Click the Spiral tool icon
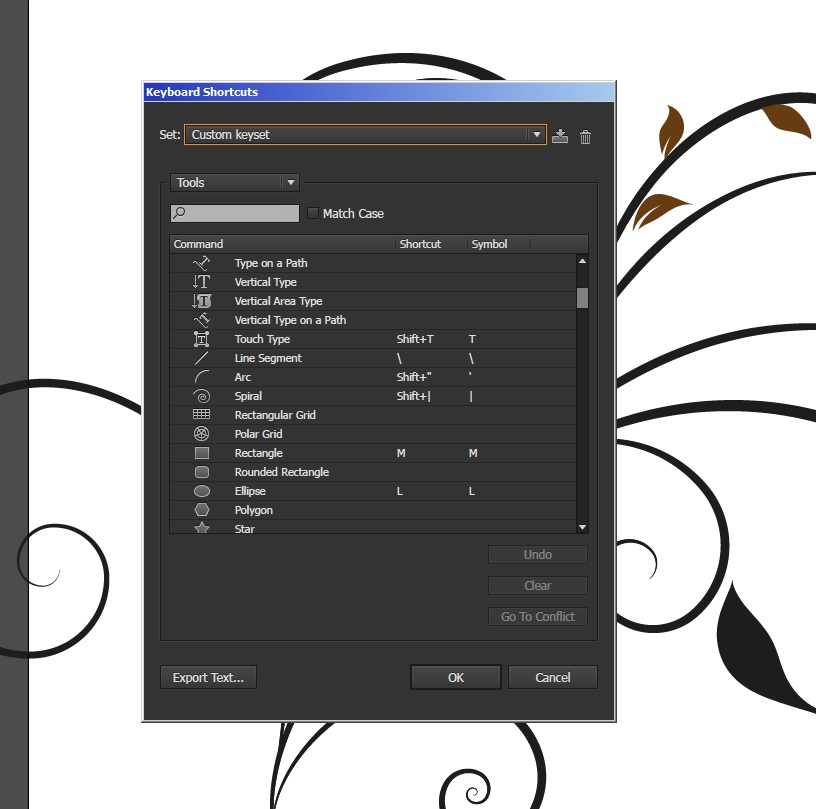Image resolution: width=816 pixels, height=809 pixels. pyautogui.click(x=201, y=396)
